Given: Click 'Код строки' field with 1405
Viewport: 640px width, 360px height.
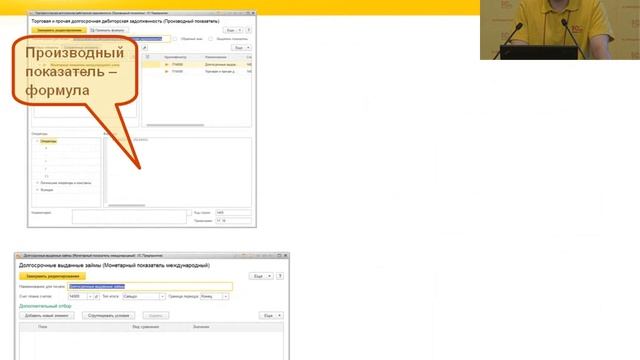Looking at the screenshot, I should pos(233,213).
